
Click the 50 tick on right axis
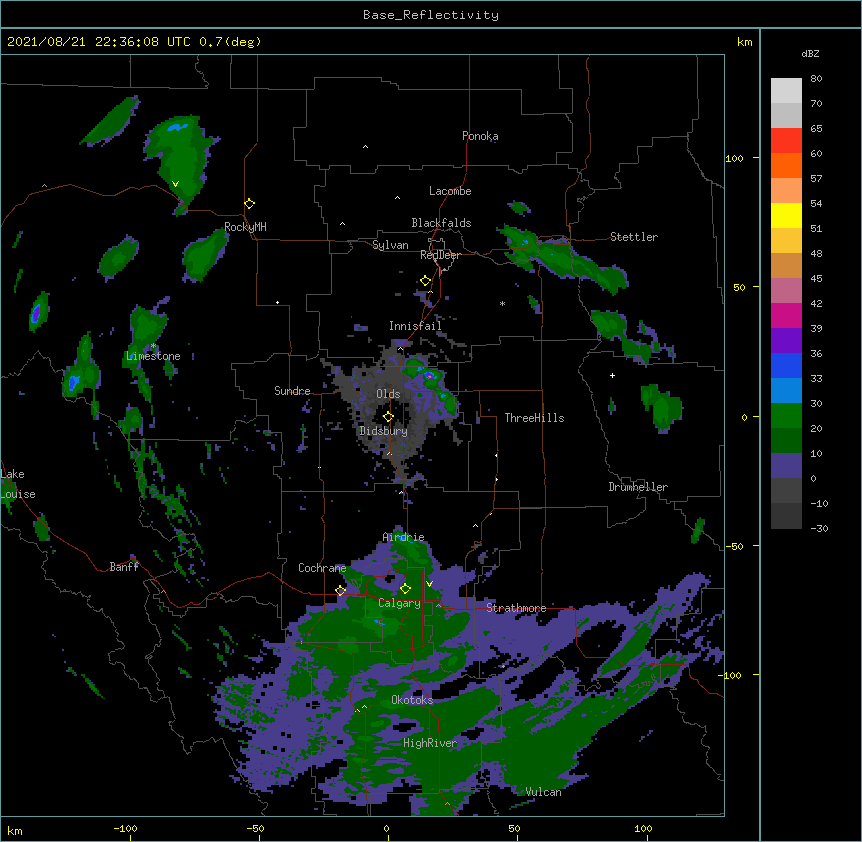tap(739, 287)
